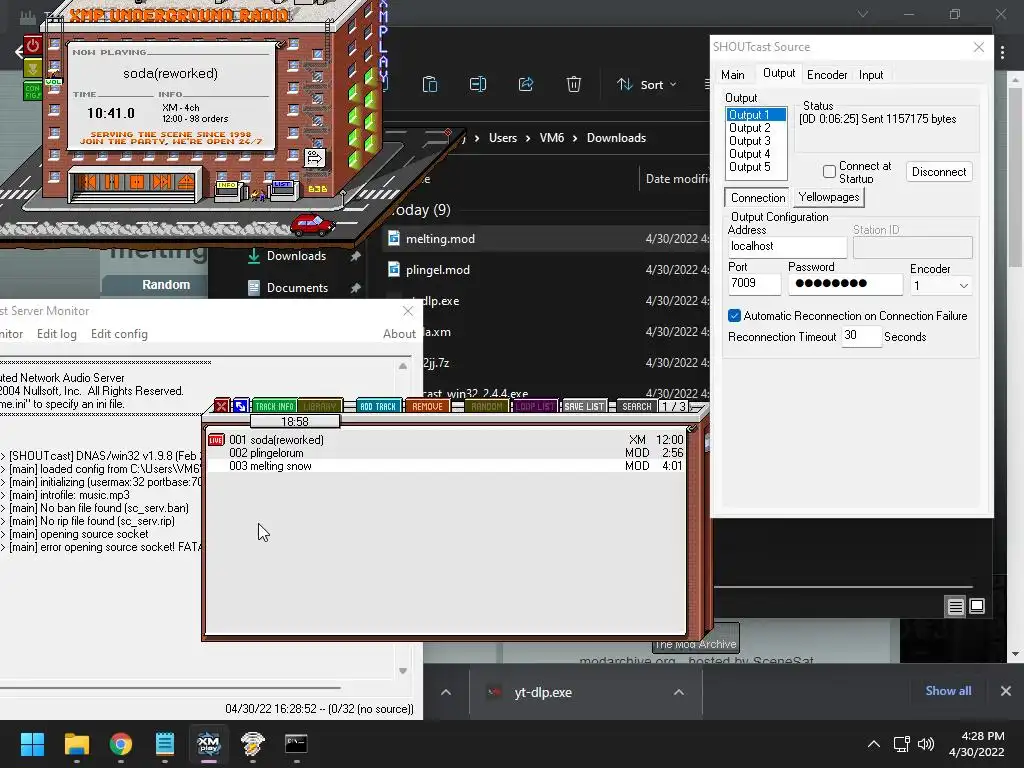Click the red power button on XMPlay

click(33, 46)
